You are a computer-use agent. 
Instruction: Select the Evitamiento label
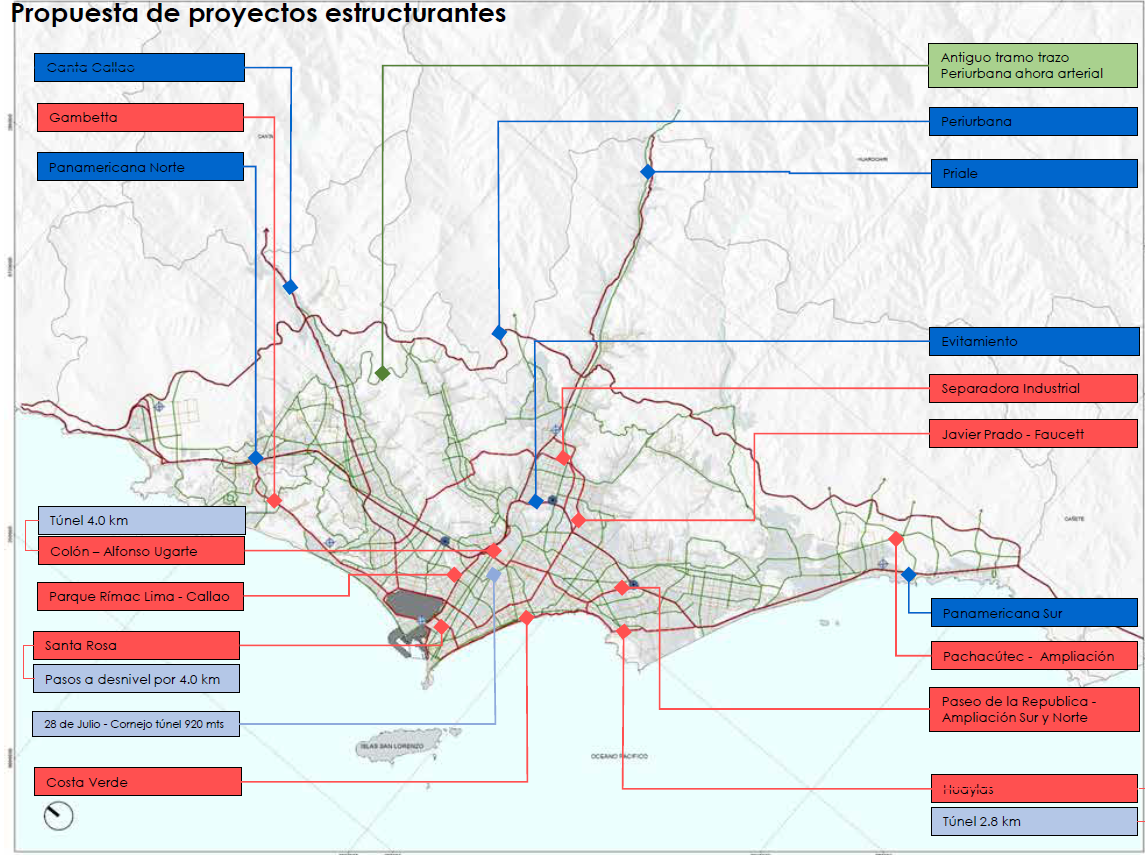[x=1033, y=341]
